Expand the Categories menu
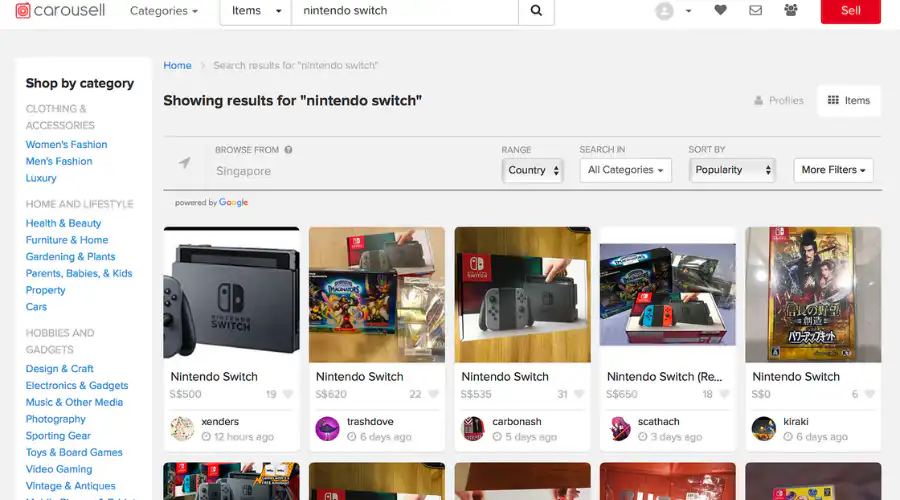The height and width of the screenshot is (500, 900). coord(164,11)
